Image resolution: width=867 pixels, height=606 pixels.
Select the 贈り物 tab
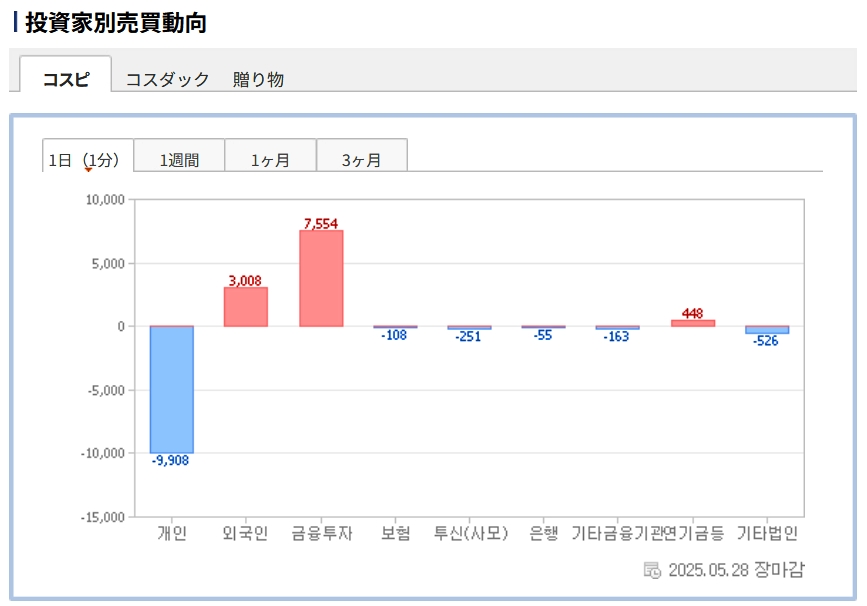[x=258, y=79]
